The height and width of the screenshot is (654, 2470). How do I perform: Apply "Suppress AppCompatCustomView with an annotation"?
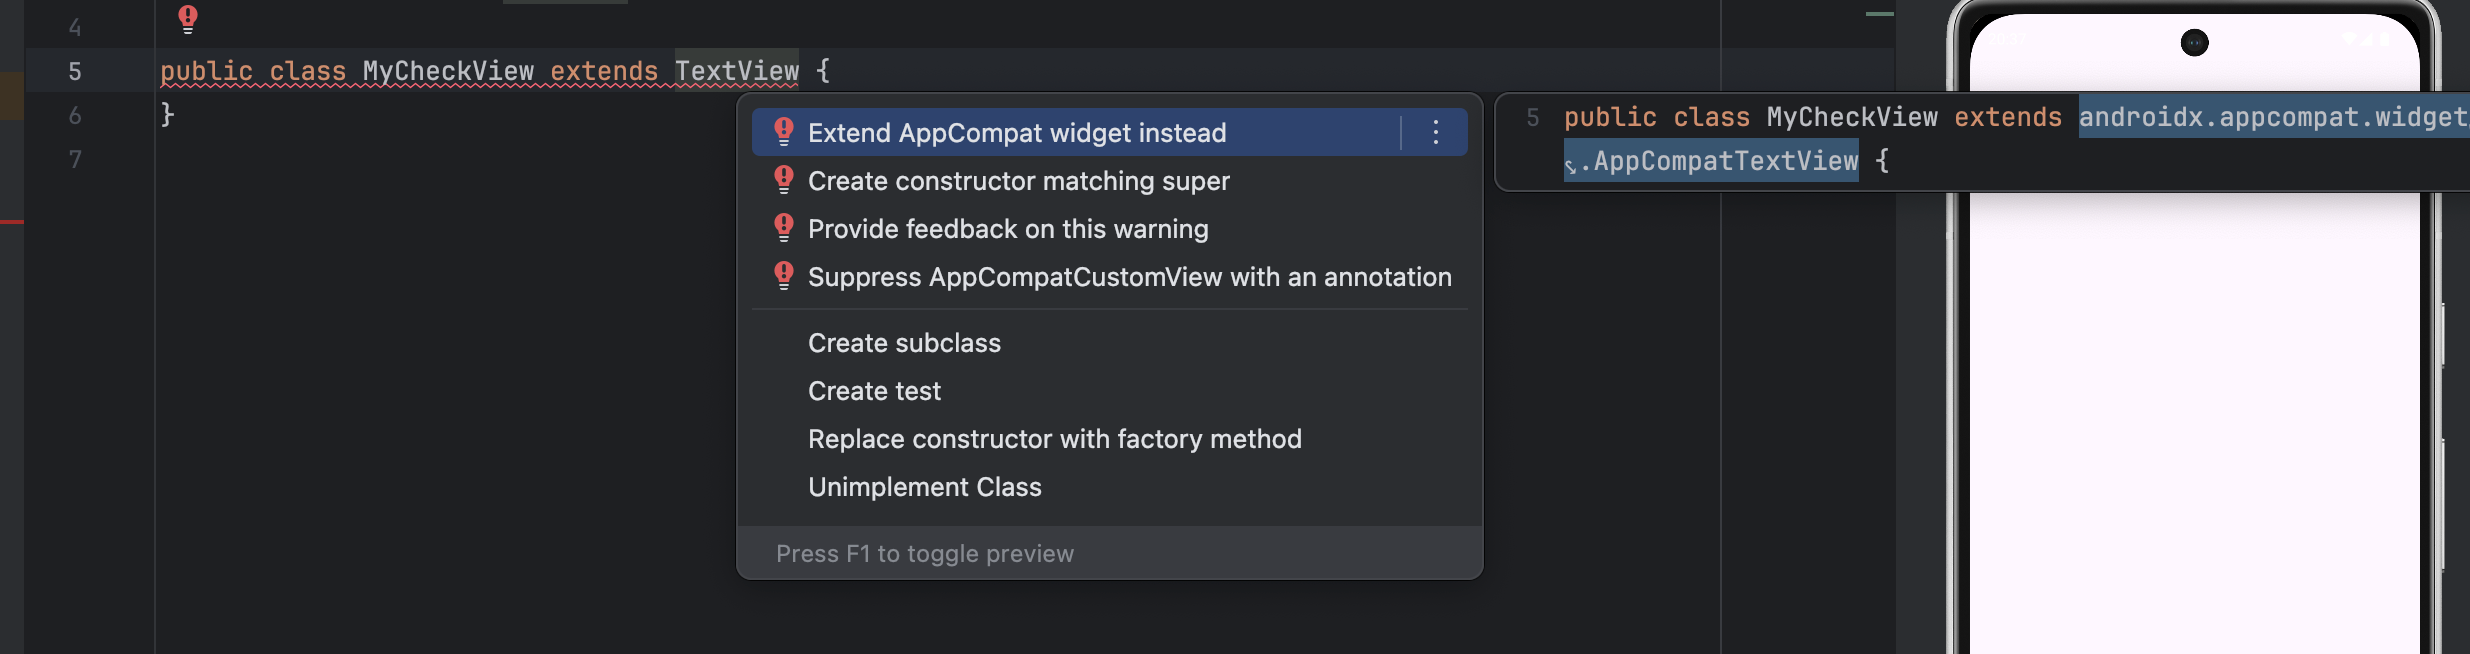click(1129, 277)
